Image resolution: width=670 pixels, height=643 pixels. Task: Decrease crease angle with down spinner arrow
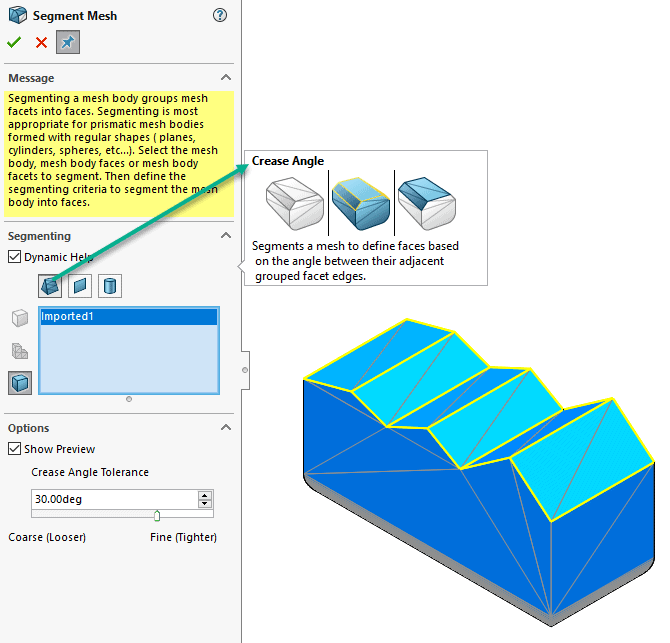click(205, 503)
